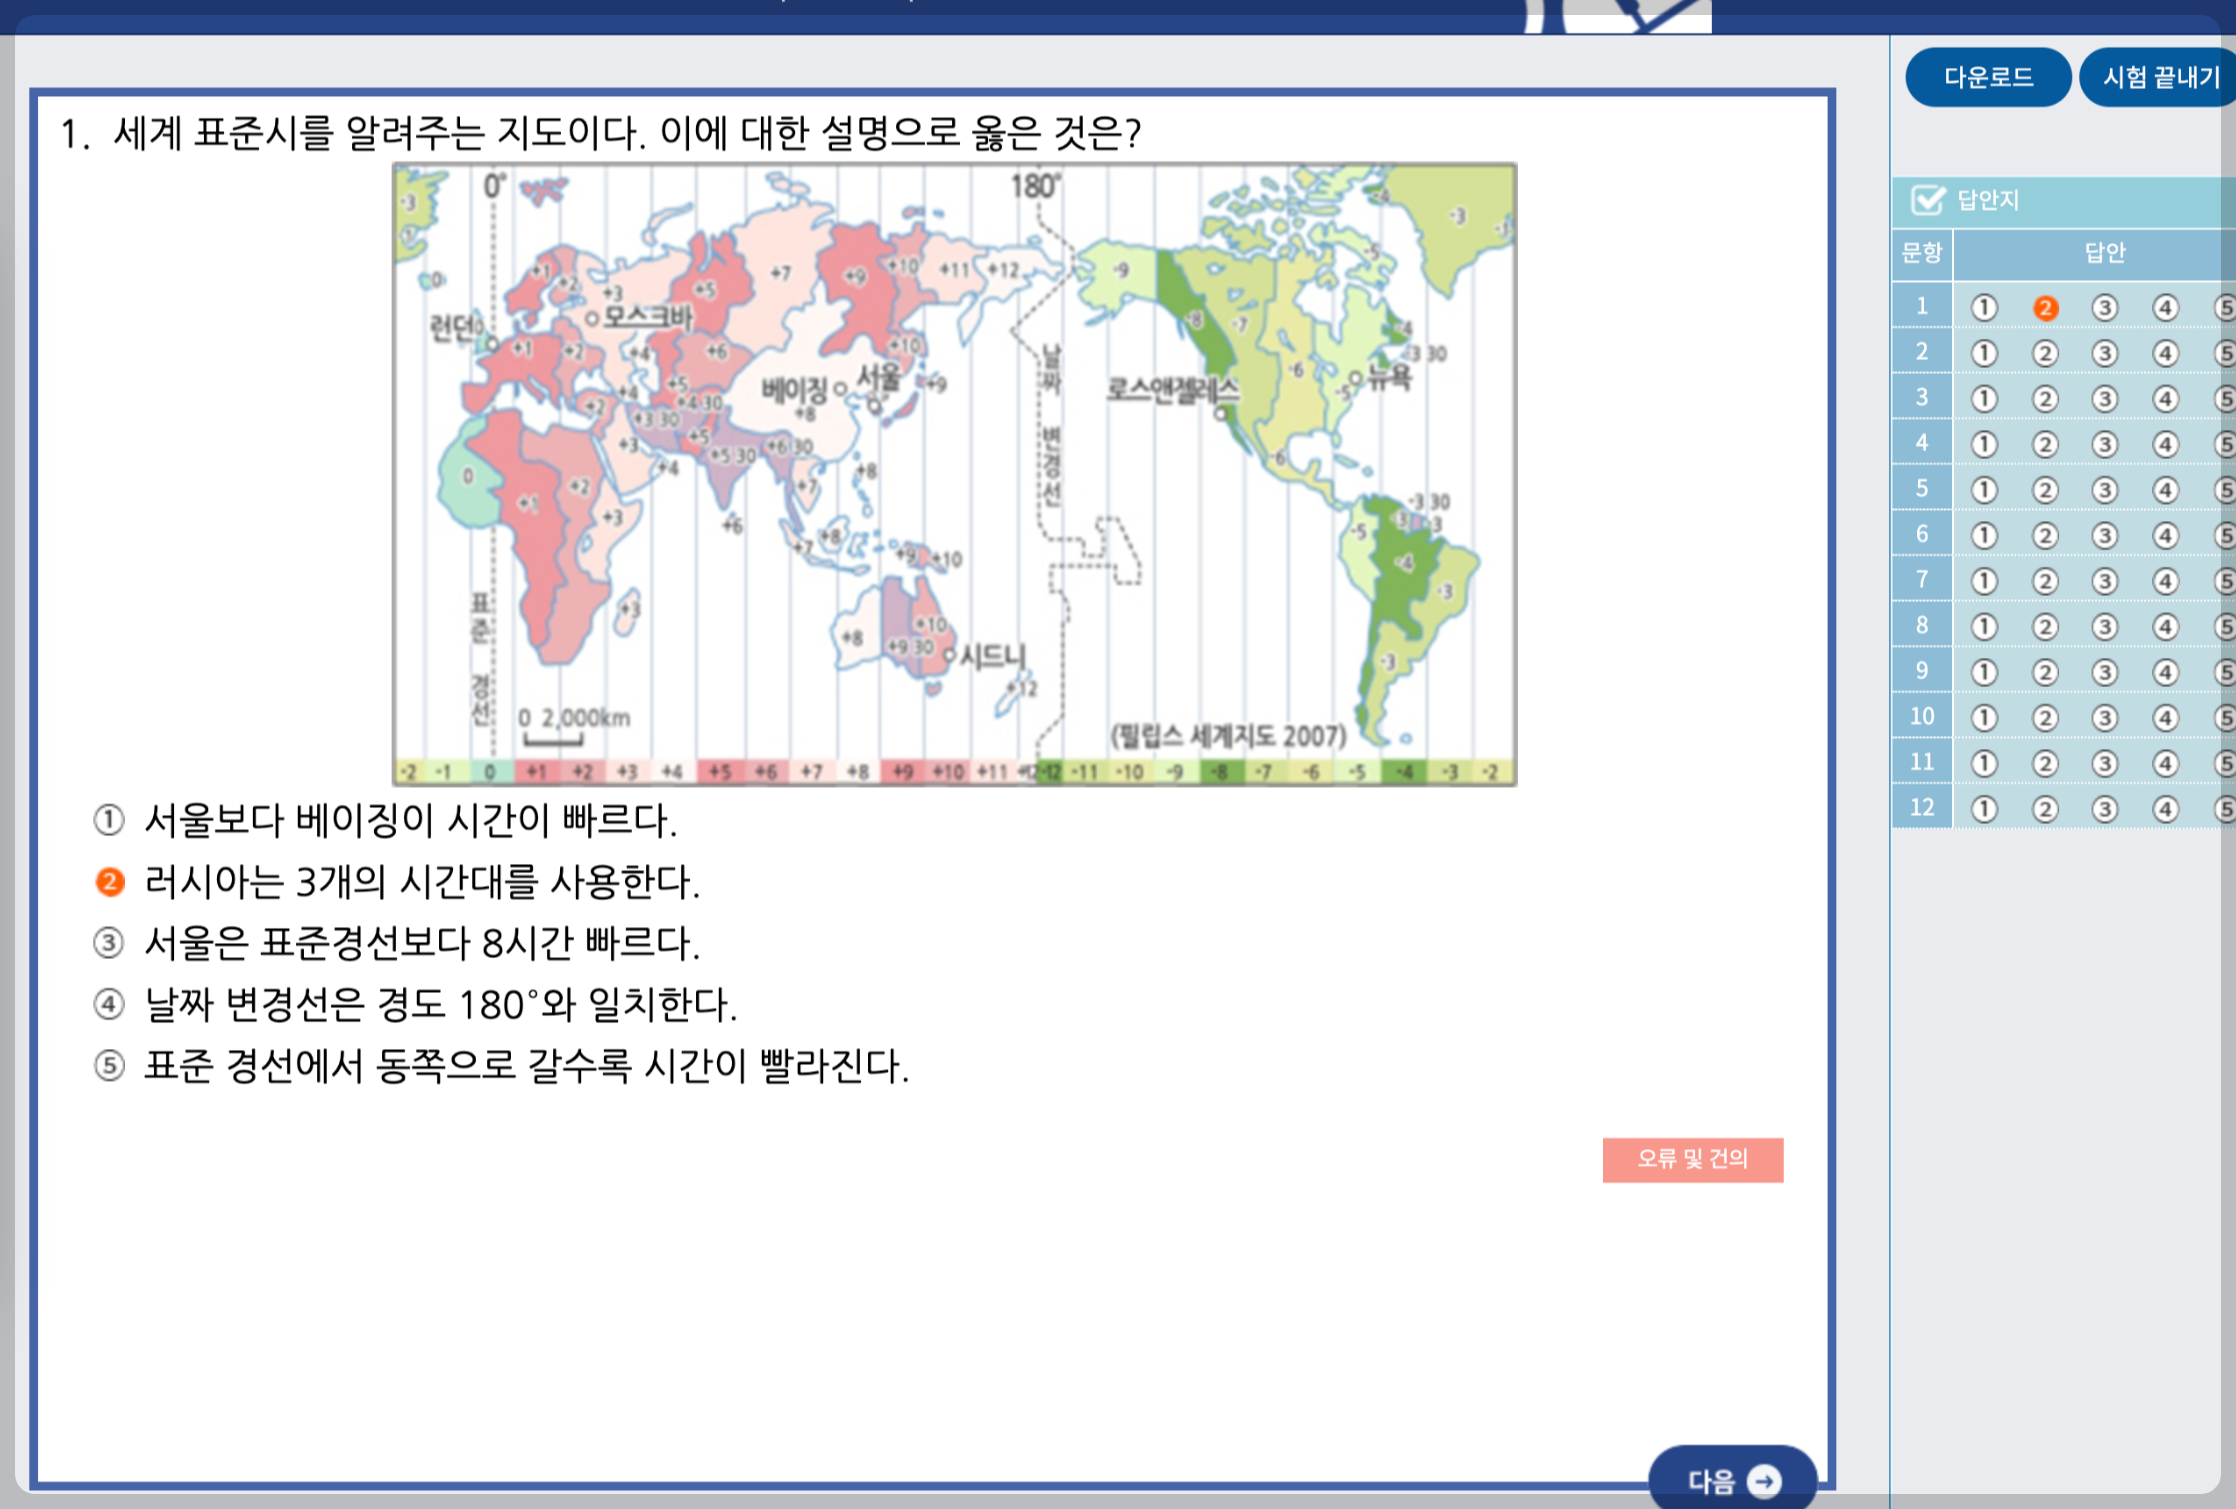Choose option ④ about 날짜 변경선
The height and width of the screenshot is (1509, 2236).
[x=109, y=1004]
